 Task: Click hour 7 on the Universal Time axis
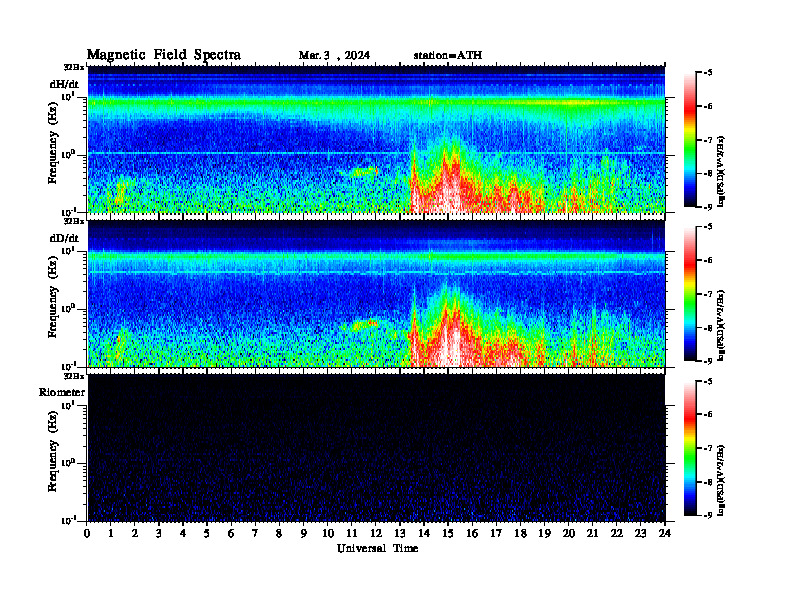click(255, 533)
